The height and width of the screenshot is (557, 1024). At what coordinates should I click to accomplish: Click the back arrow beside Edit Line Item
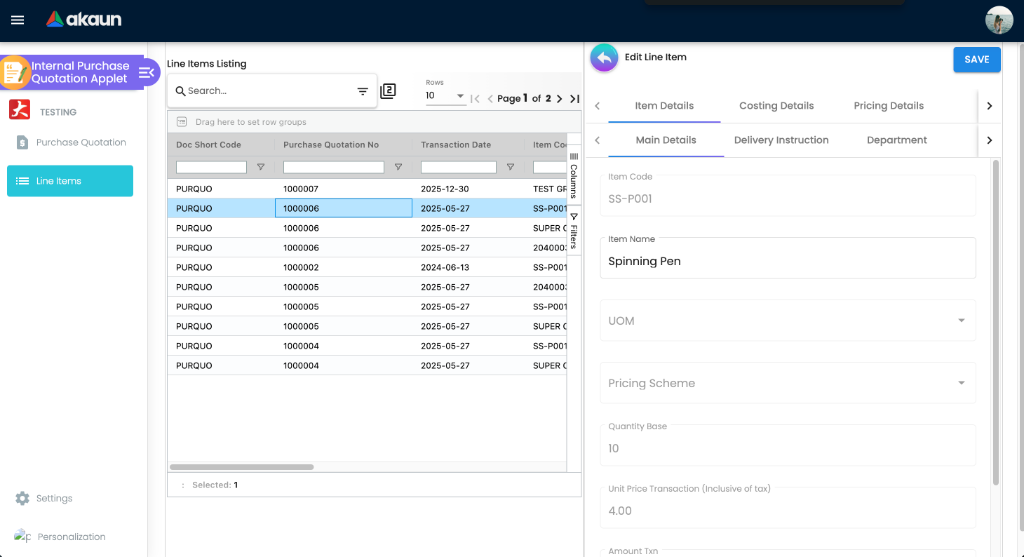(x=604, y=58)
